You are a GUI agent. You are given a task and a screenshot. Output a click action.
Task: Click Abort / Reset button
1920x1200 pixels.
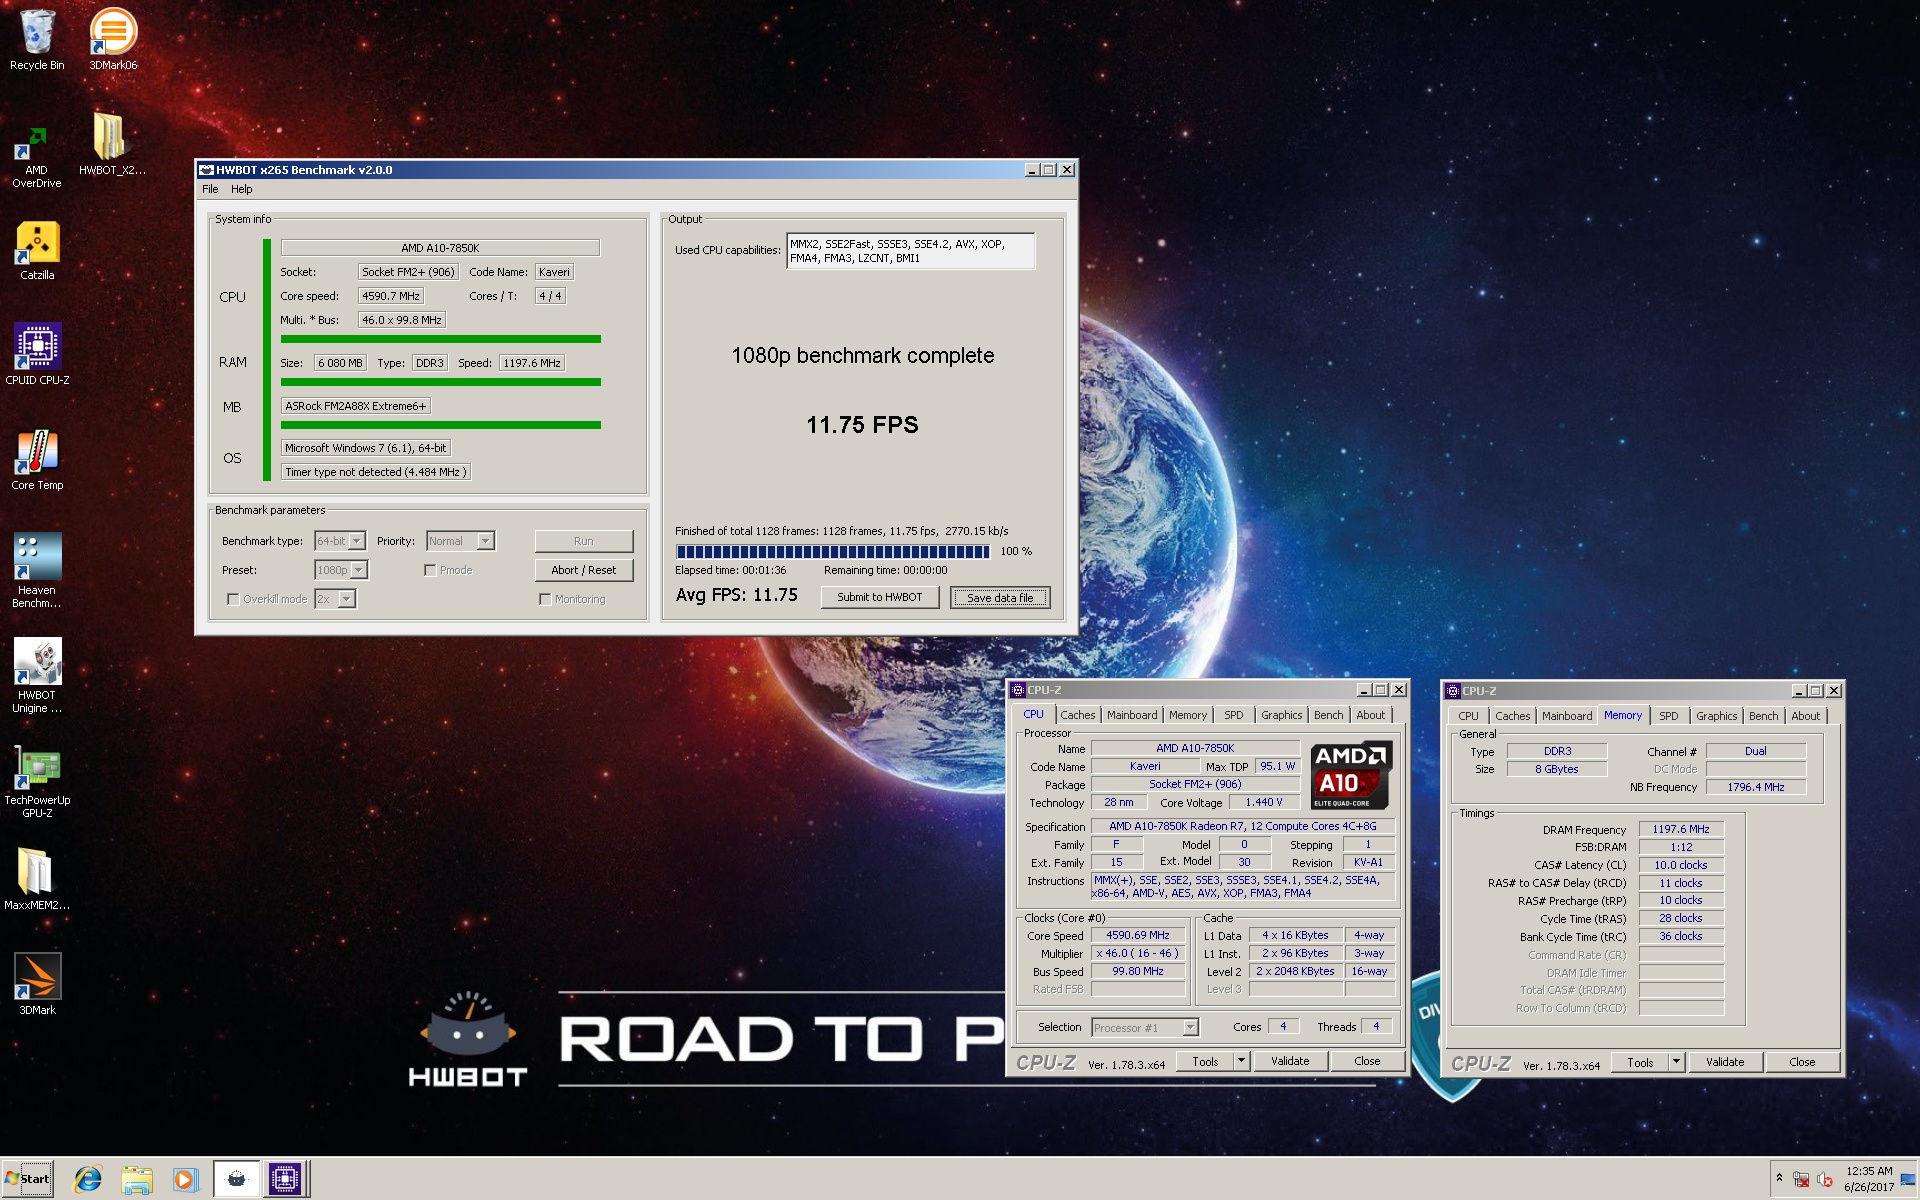(x=584, y=570)
